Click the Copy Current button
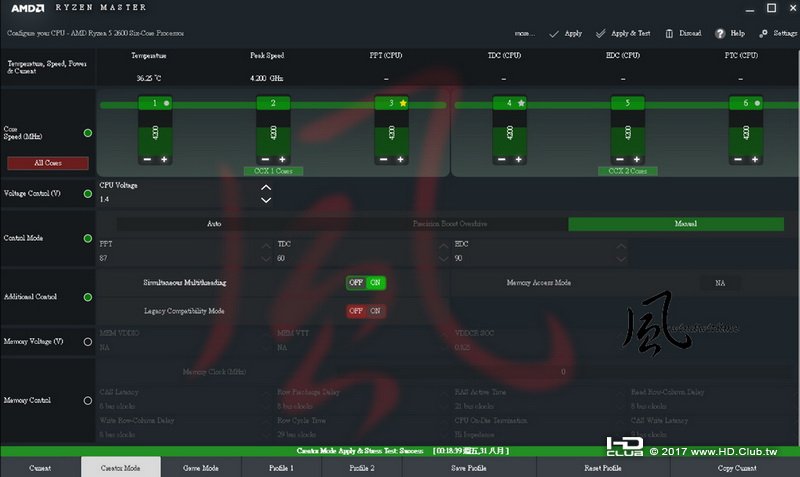This screenshot has height=477, width=800. 736,467
